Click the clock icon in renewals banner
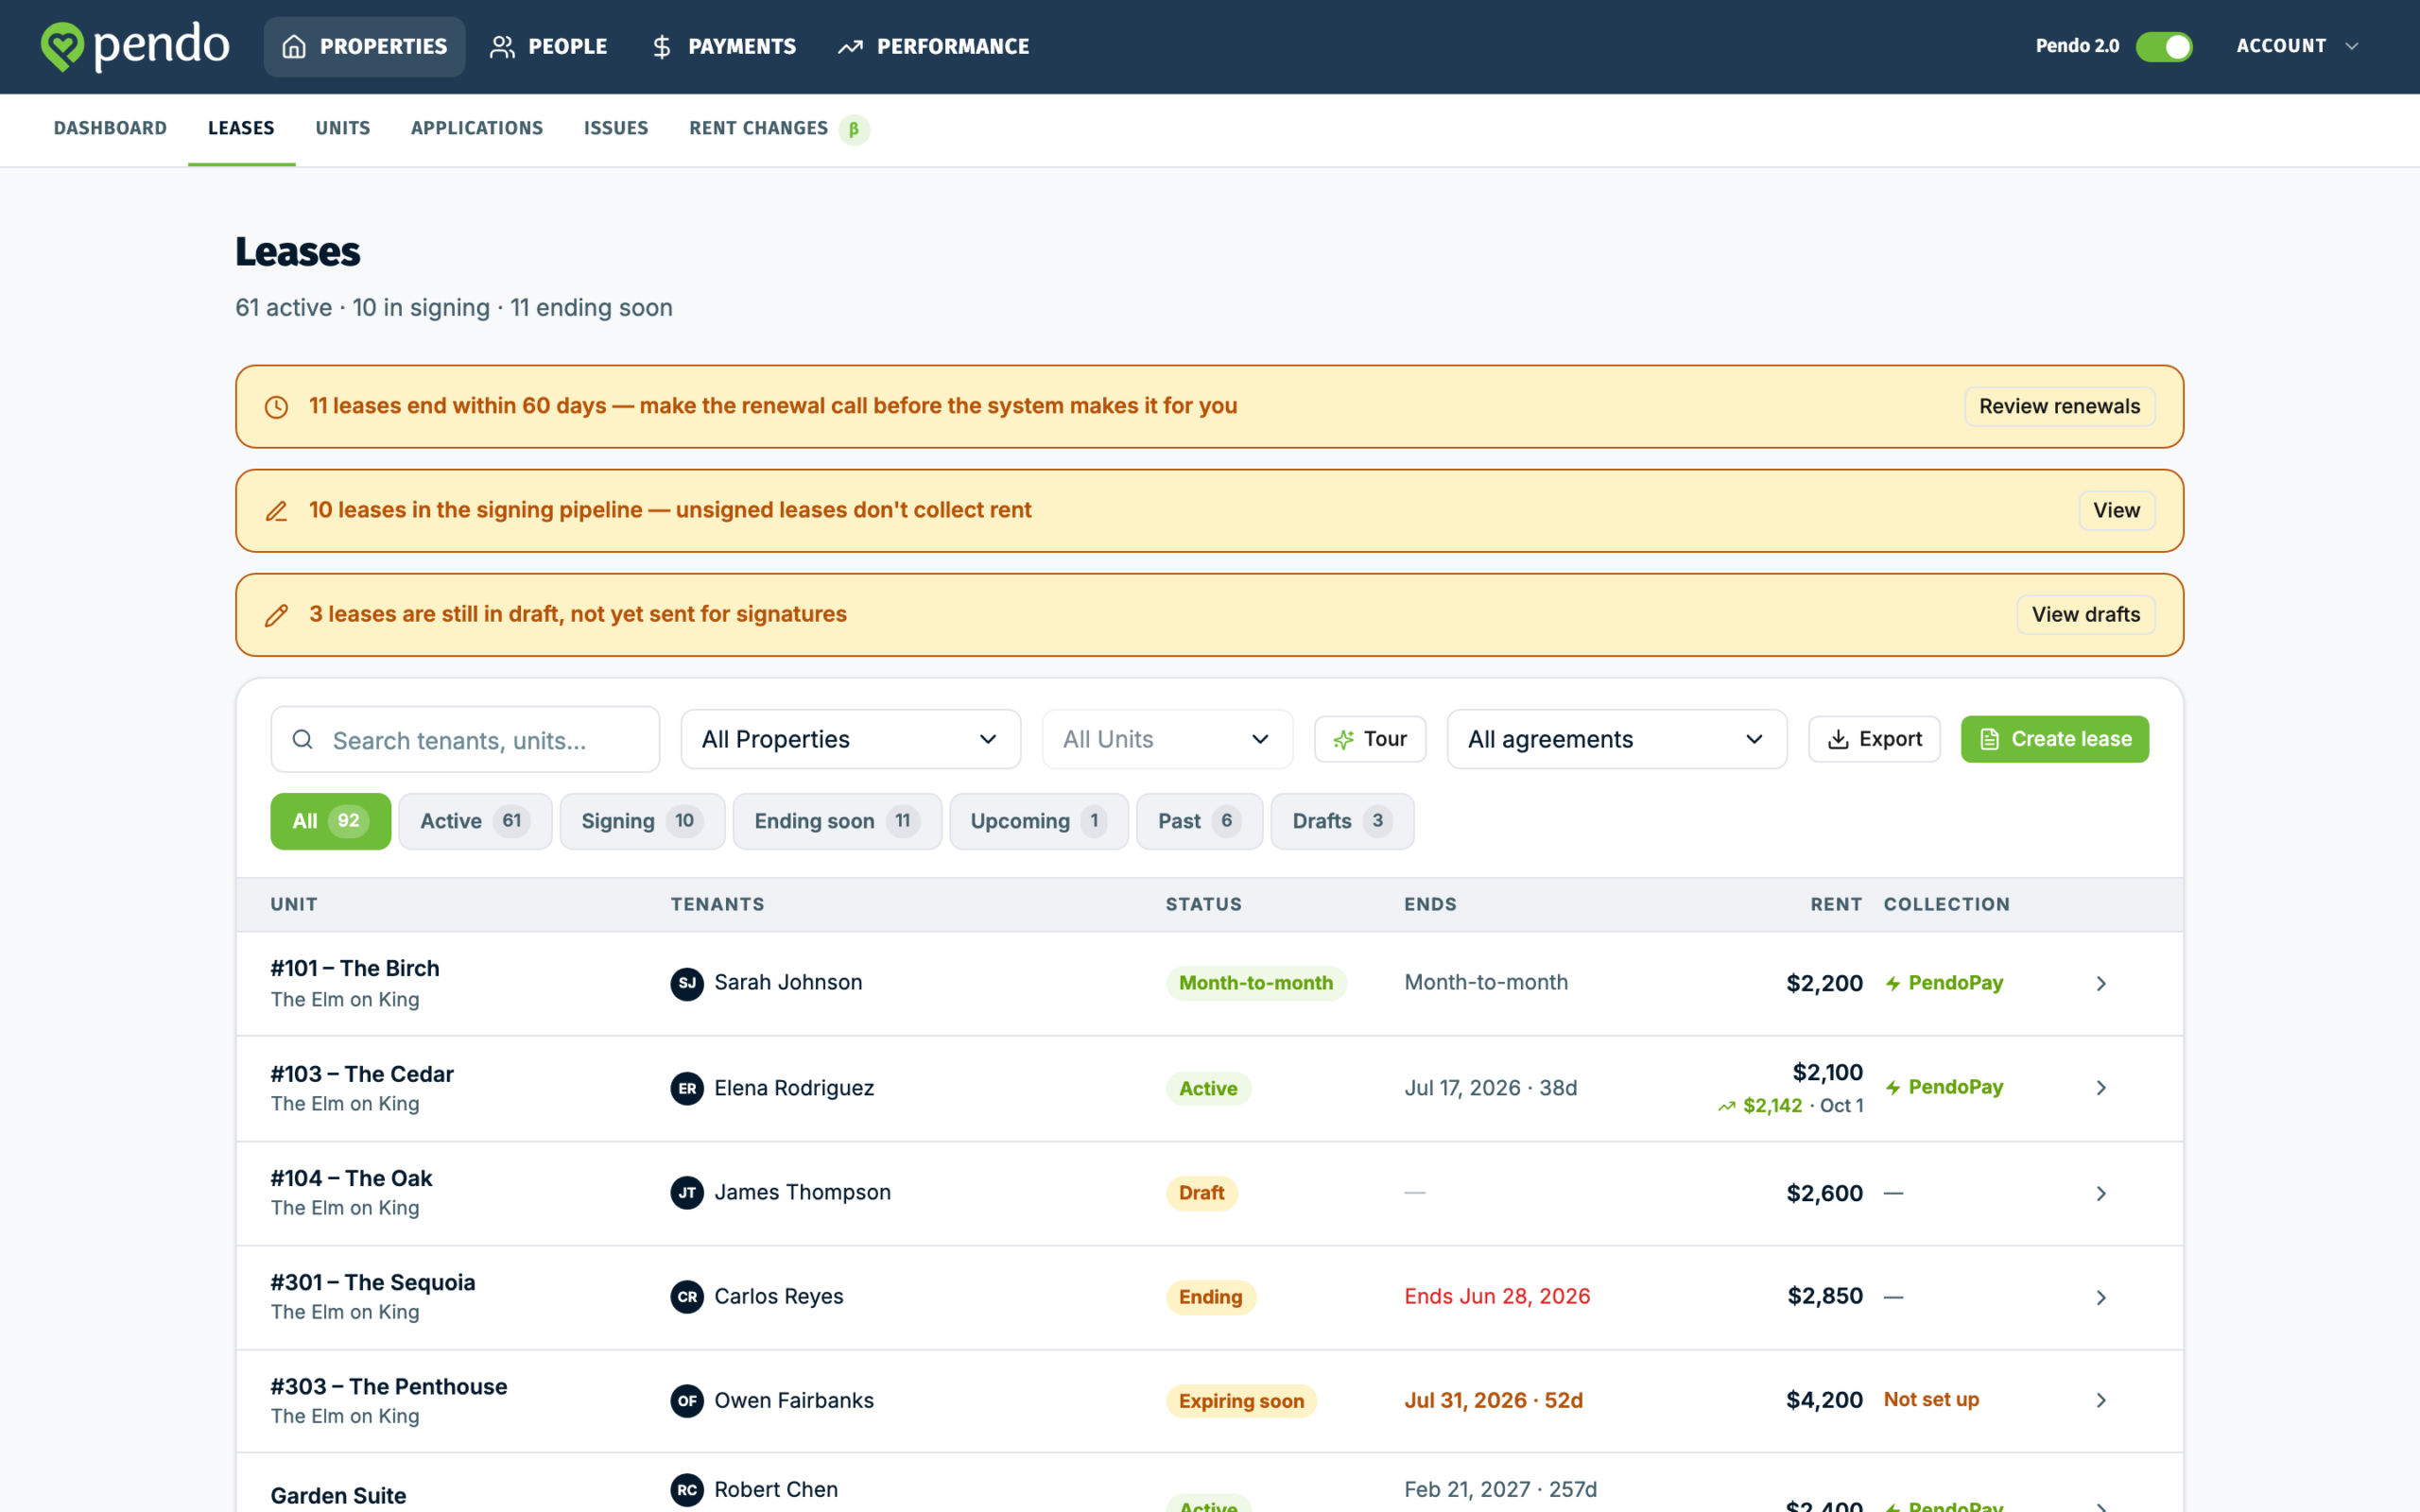The height and width of the screenshot is (1512, 2420). 276,407
